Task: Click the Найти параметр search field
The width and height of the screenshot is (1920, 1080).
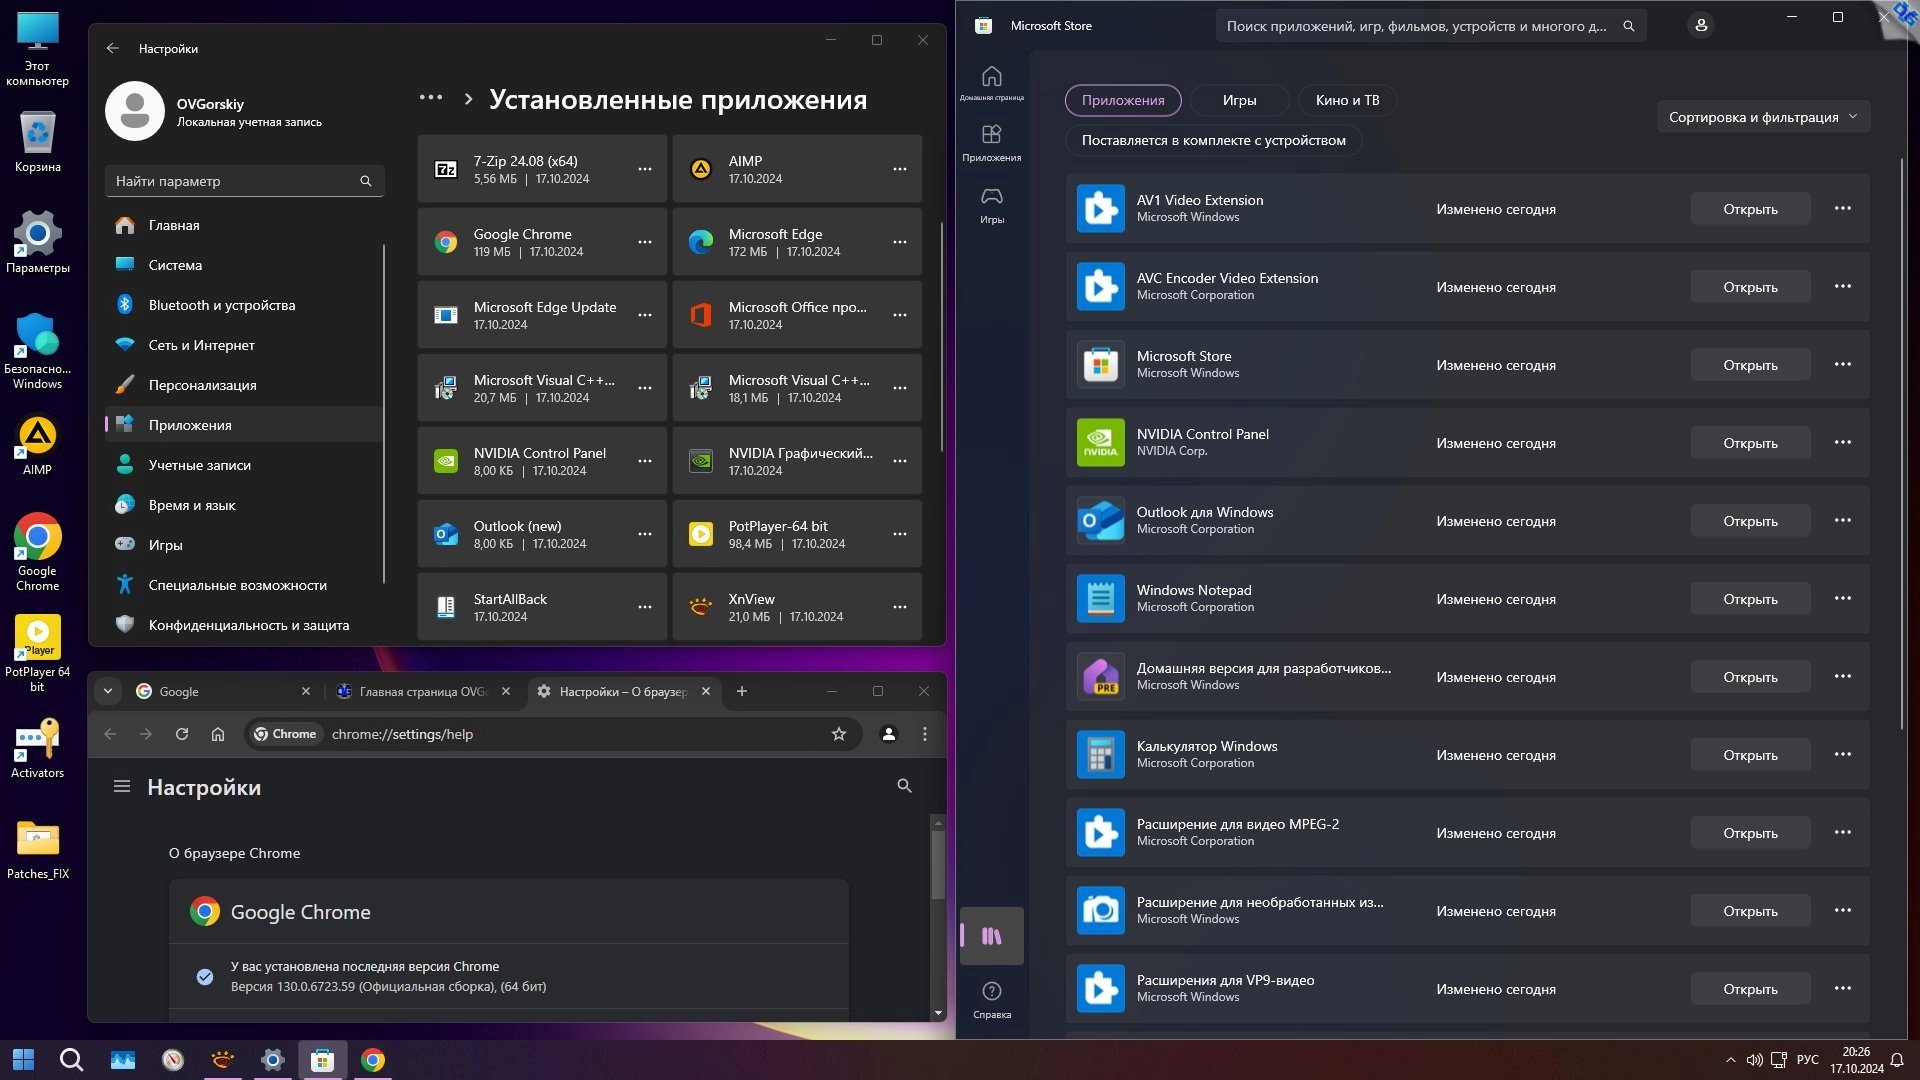Action: [236, 181]
